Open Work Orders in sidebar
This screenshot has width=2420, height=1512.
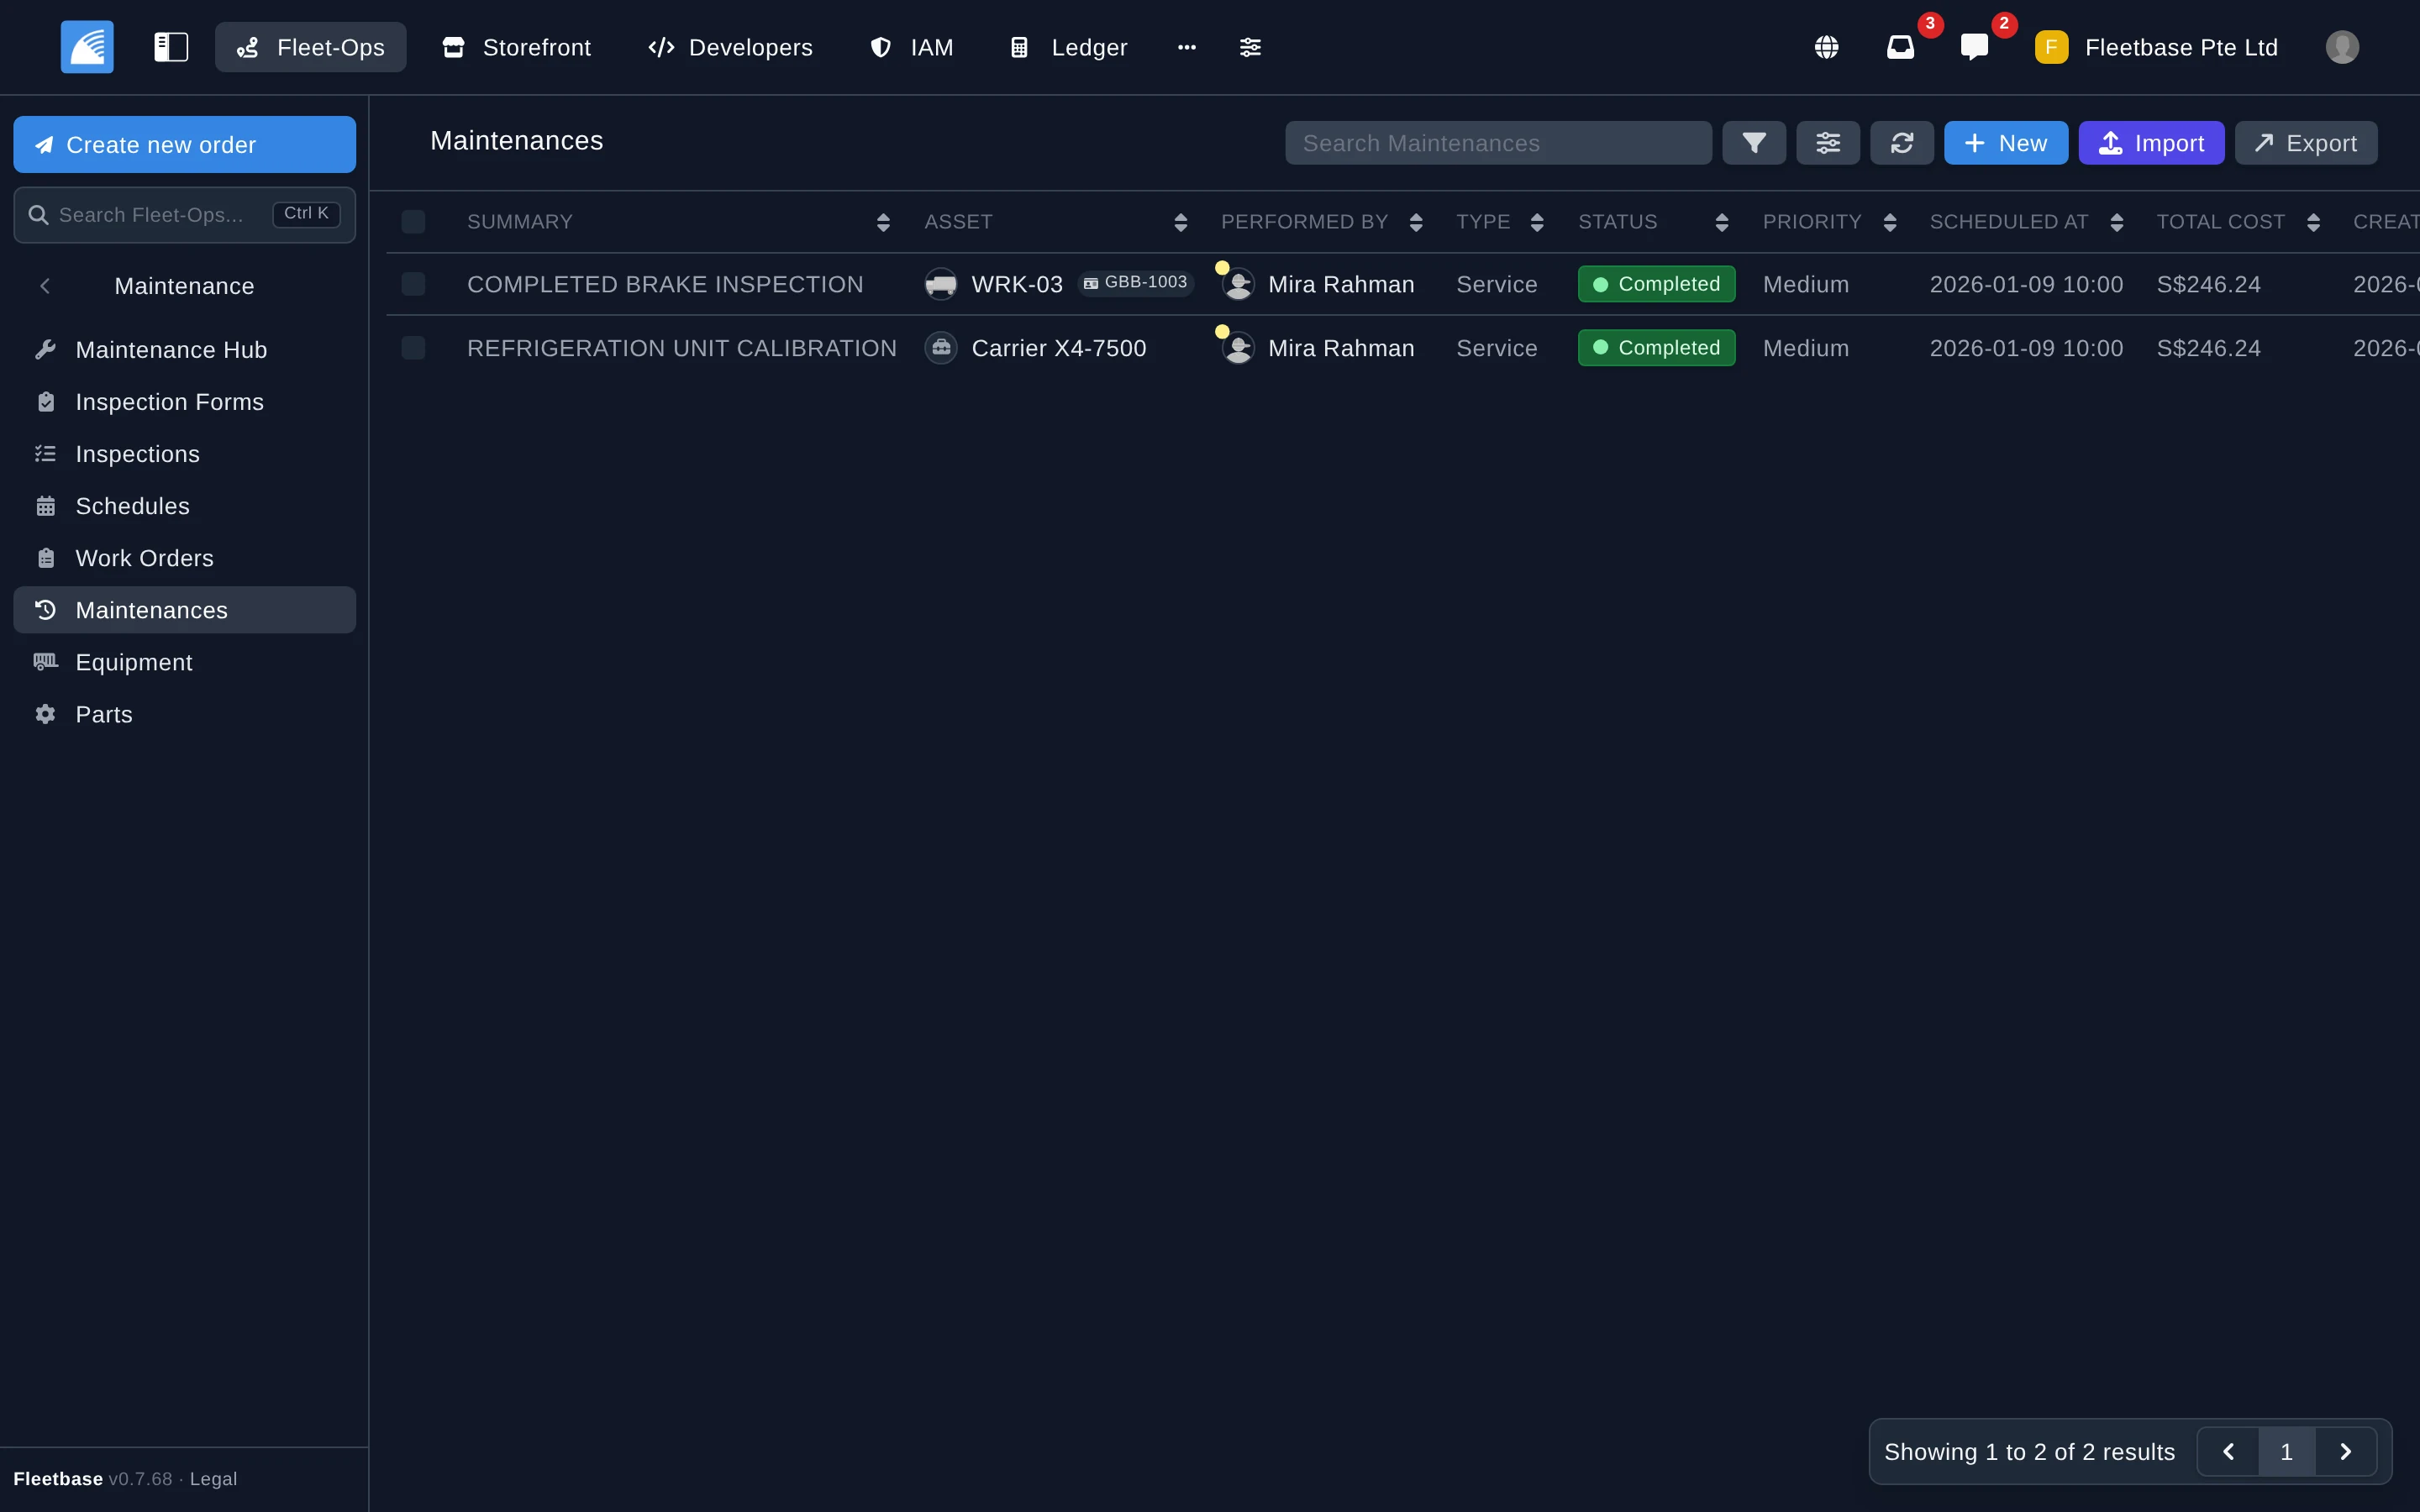pyautogui.click(x=185, y=558)
